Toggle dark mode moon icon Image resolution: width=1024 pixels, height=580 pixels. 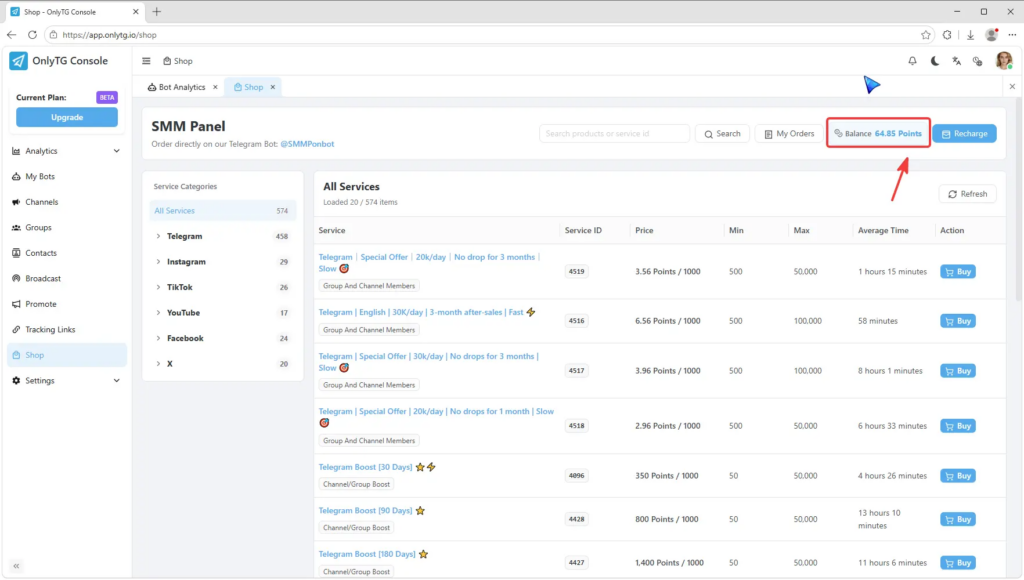coord(935,61)
